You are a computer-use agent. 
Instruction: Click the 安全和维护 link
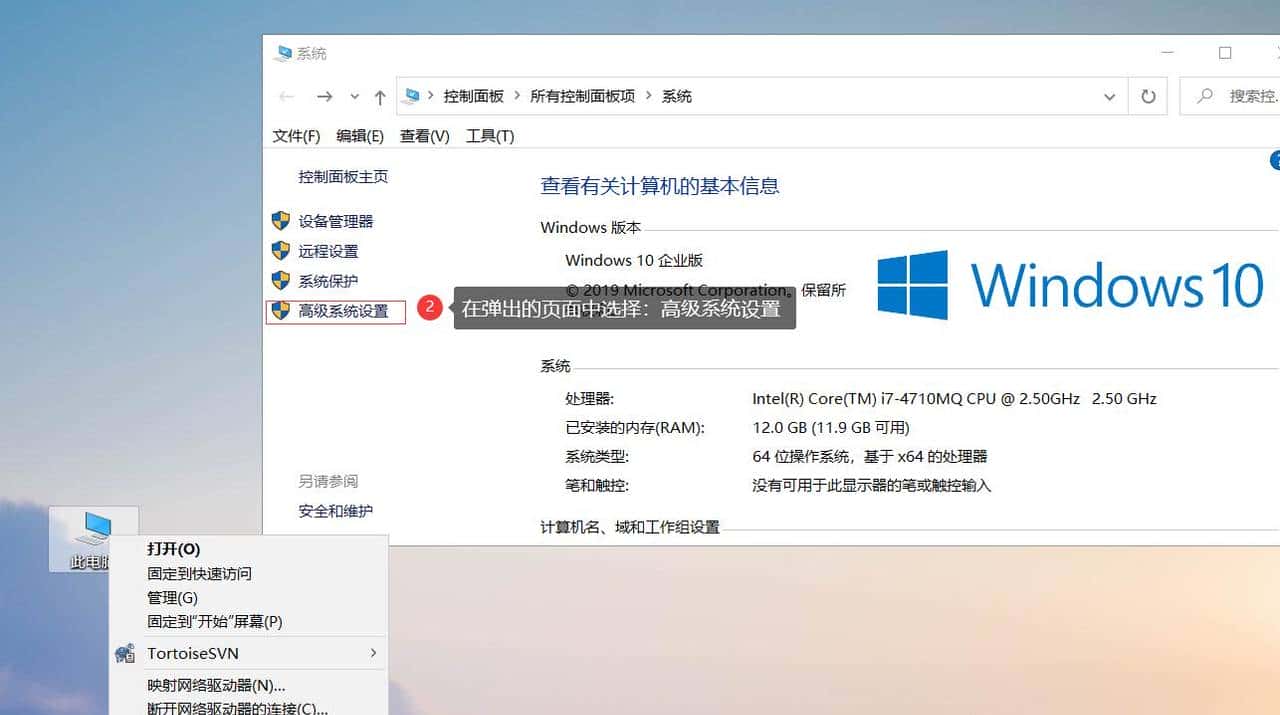(338, 511)
